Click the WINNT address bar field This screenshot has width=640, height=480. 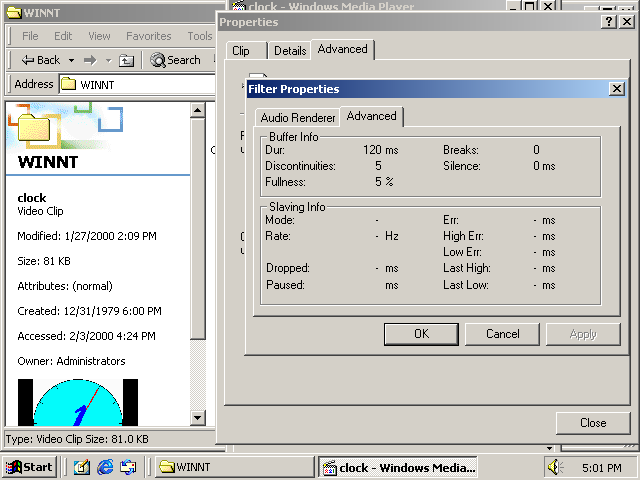[x=137, y=84]
